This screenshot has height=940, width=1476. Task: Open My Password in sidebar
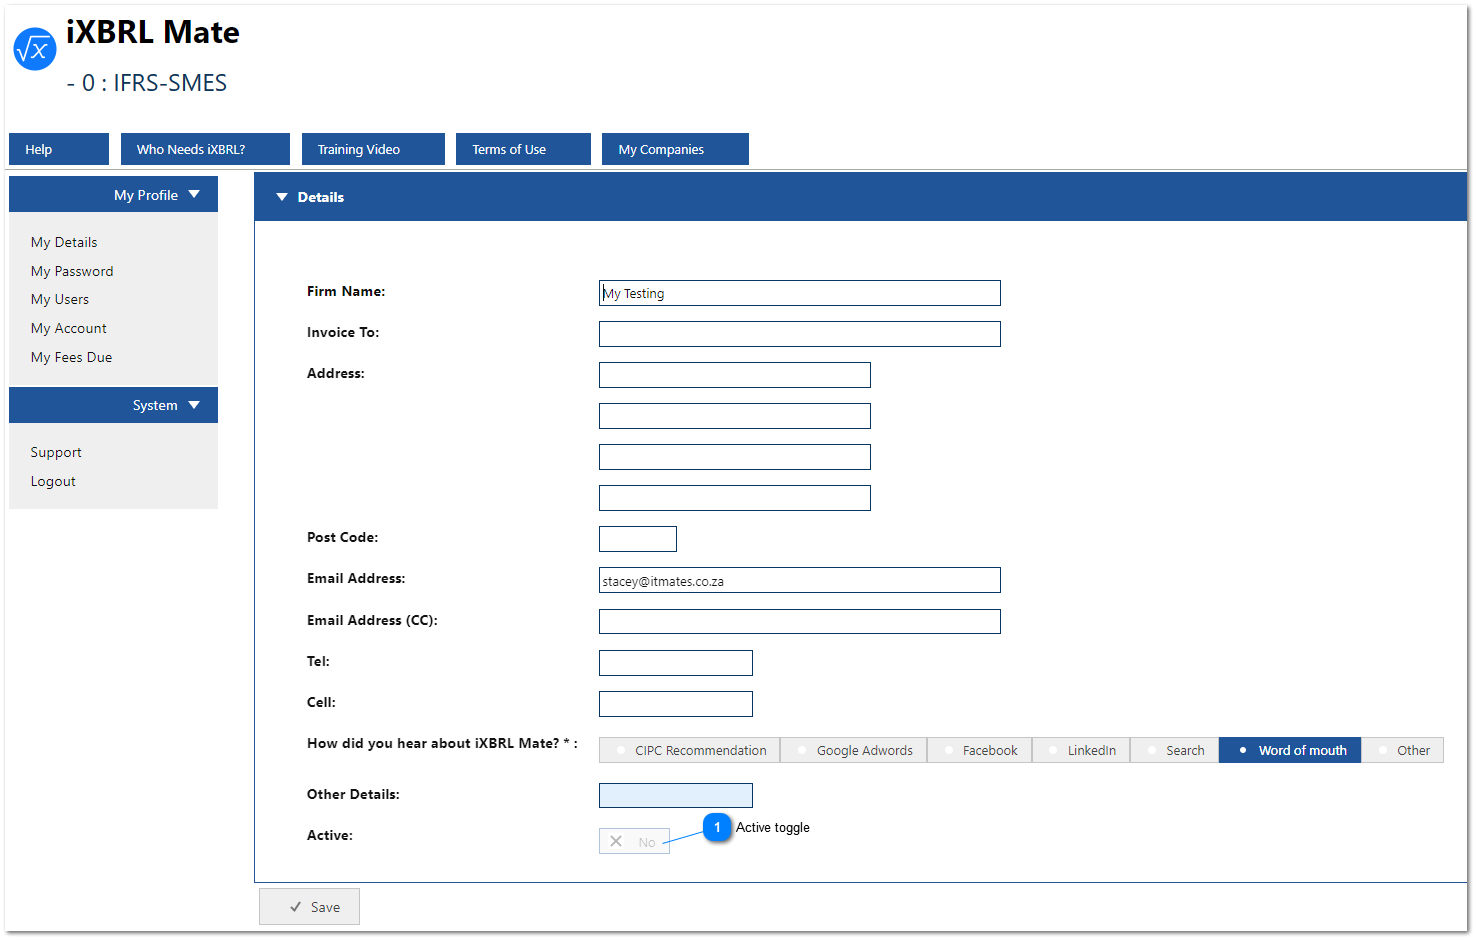pyautogui.click(x=72, y=271)
